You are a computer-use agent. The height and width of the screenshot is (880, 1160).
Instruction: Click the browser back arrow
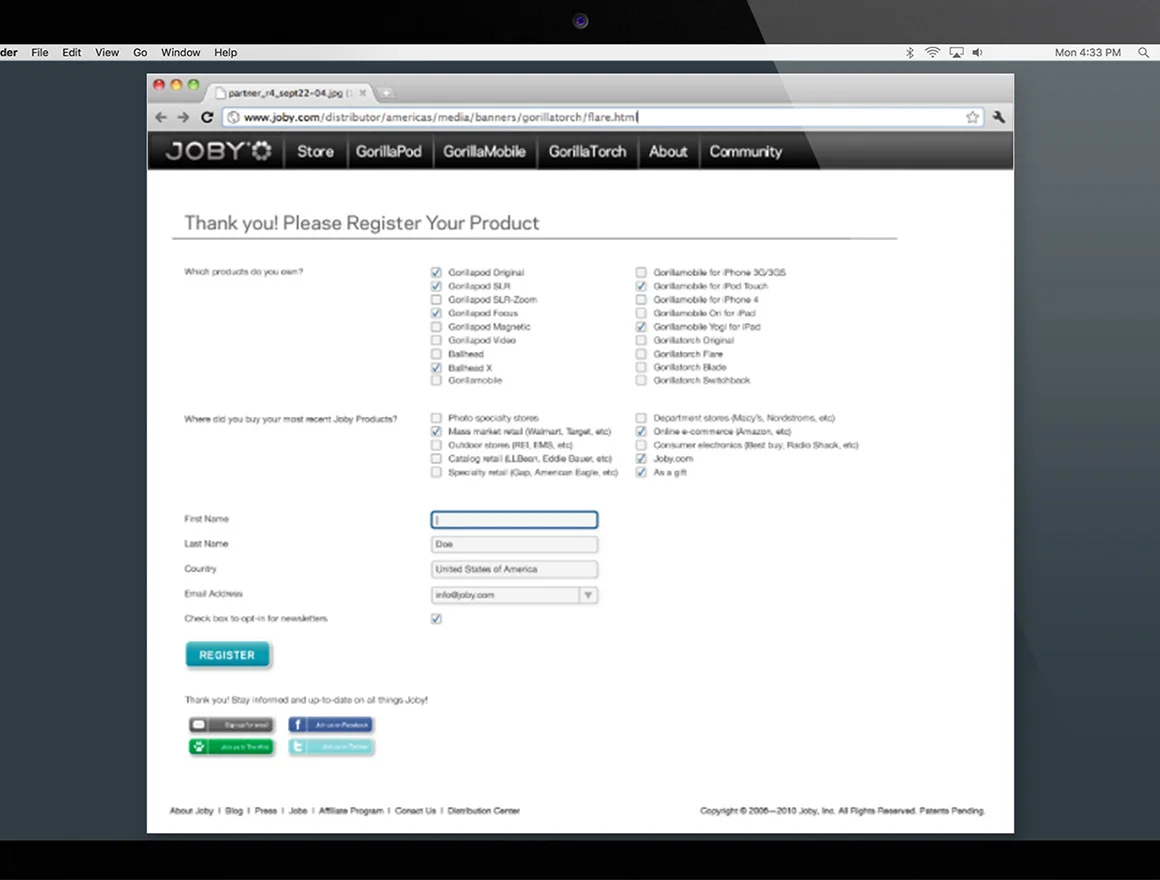[161, 117]
